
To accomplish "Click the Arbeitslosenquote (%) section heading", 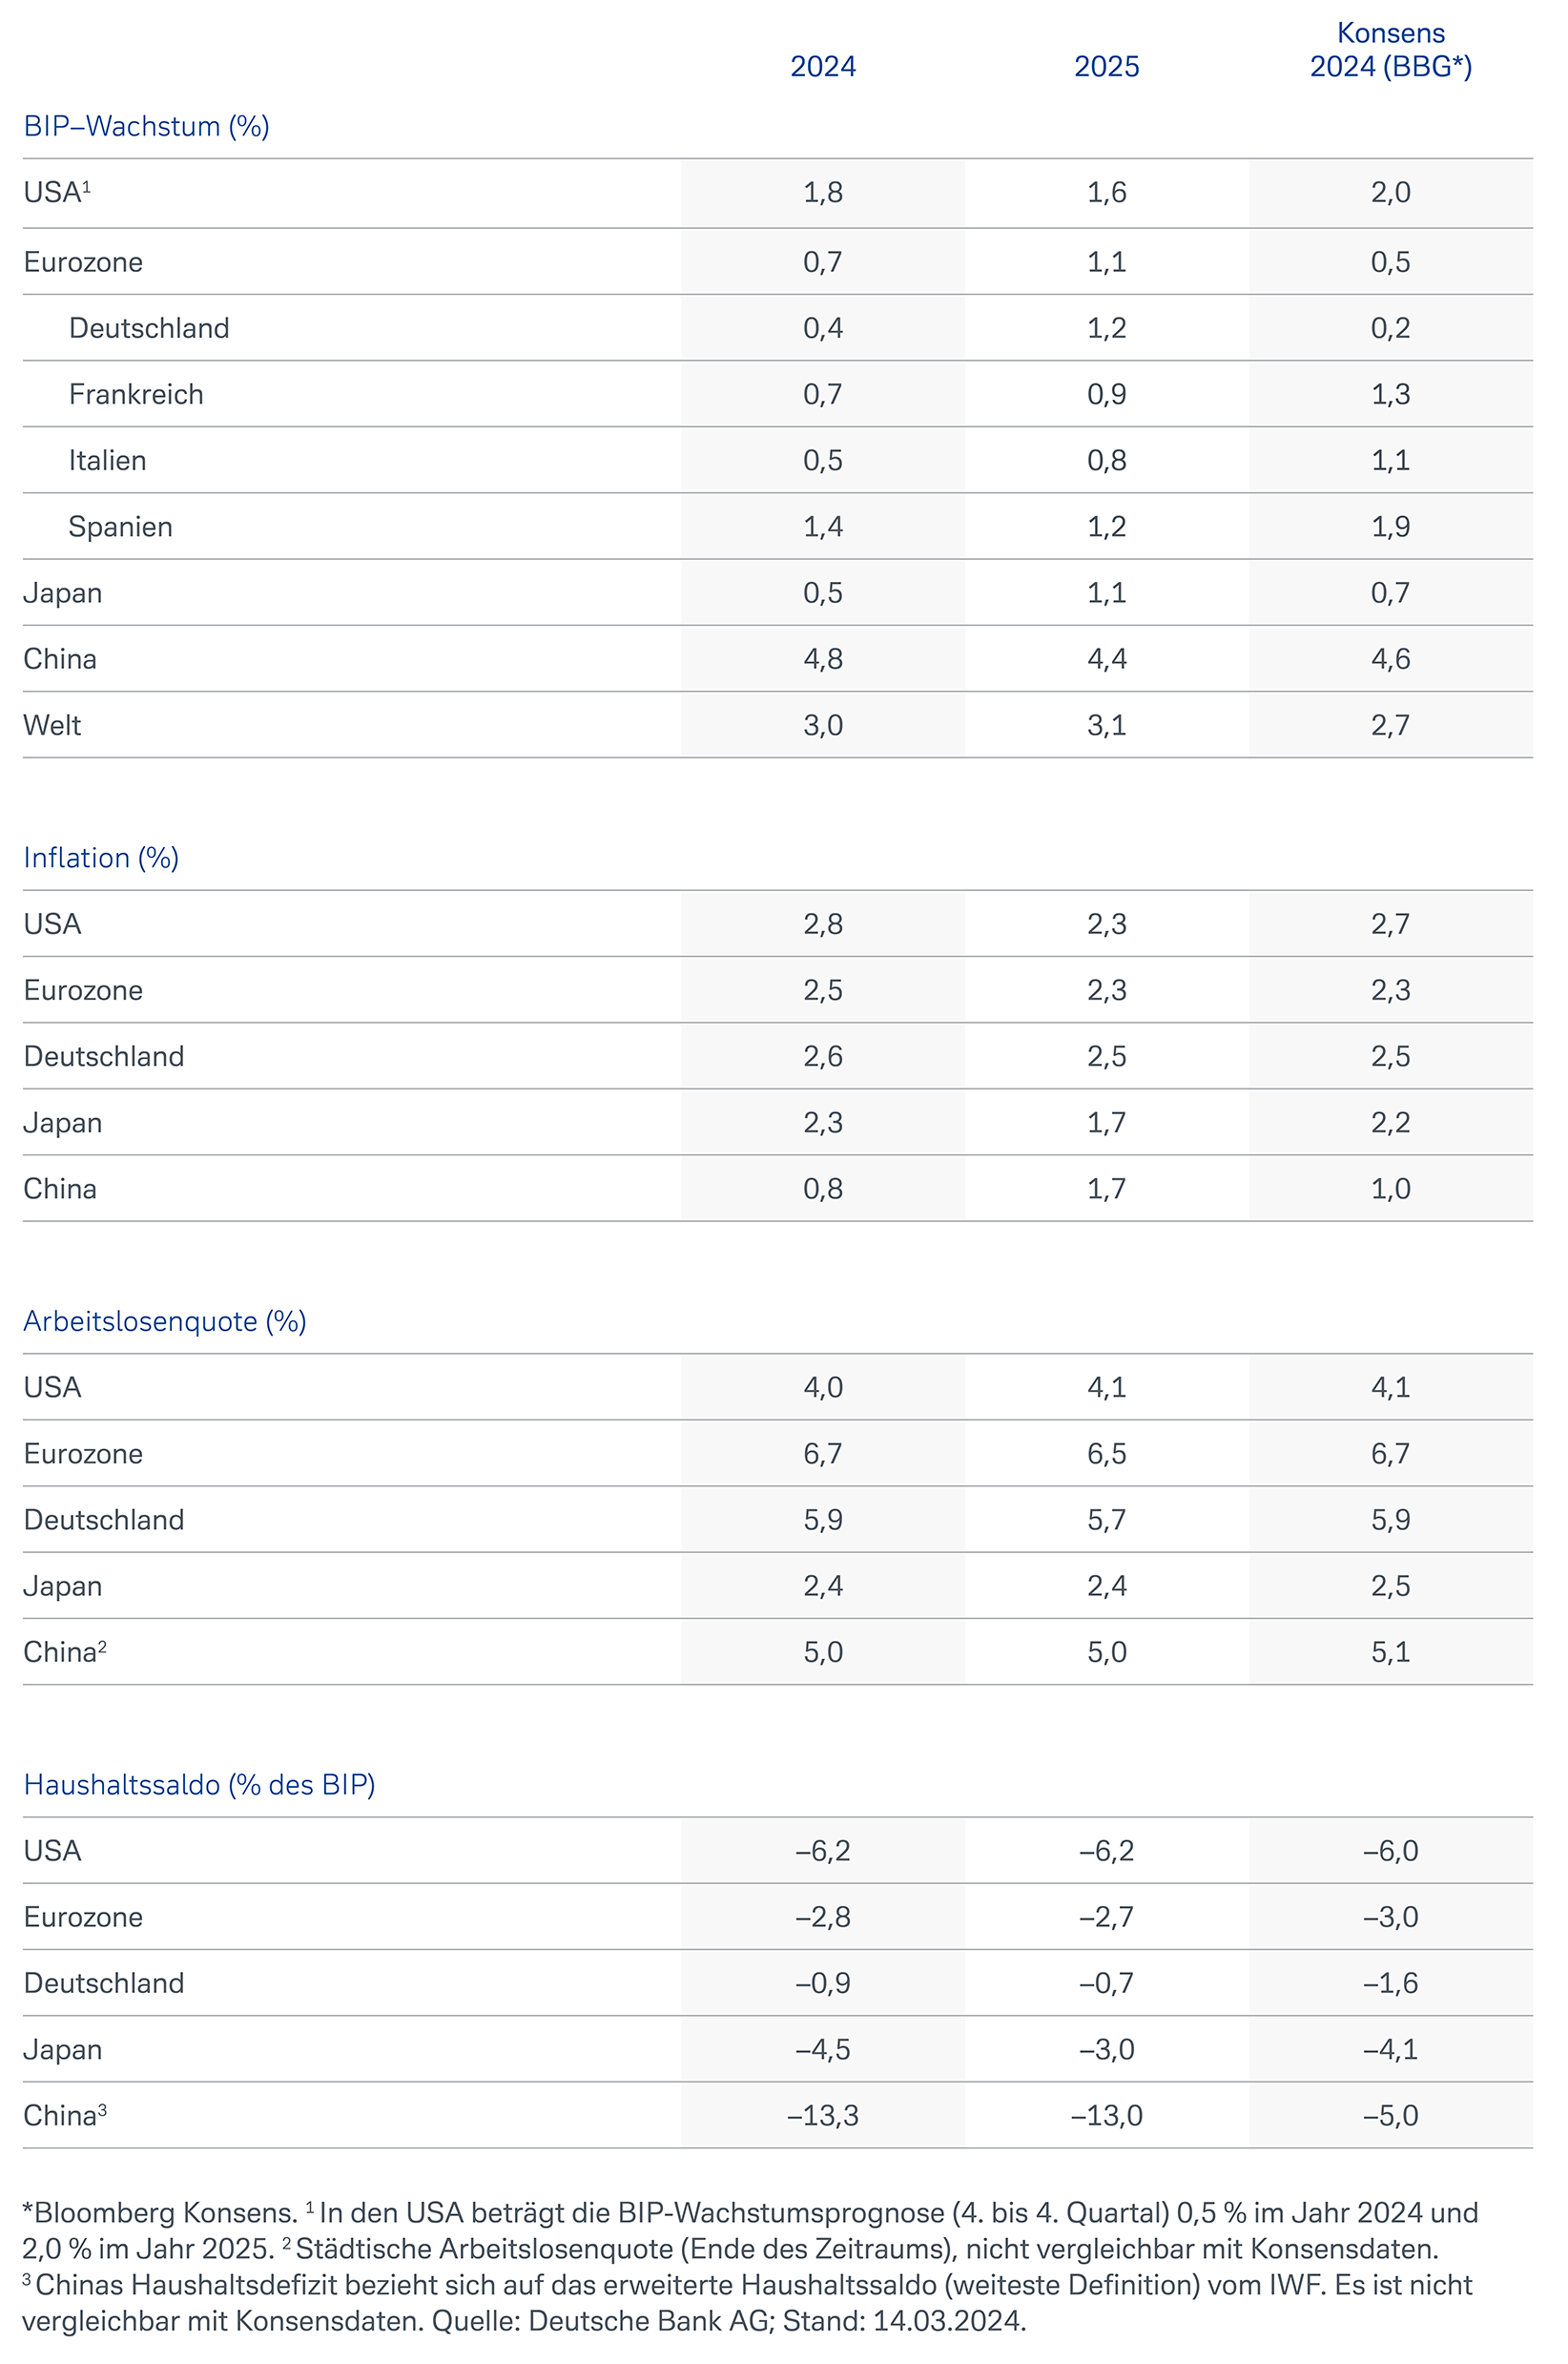I will pyautogui.click(x=165, y=1322).
